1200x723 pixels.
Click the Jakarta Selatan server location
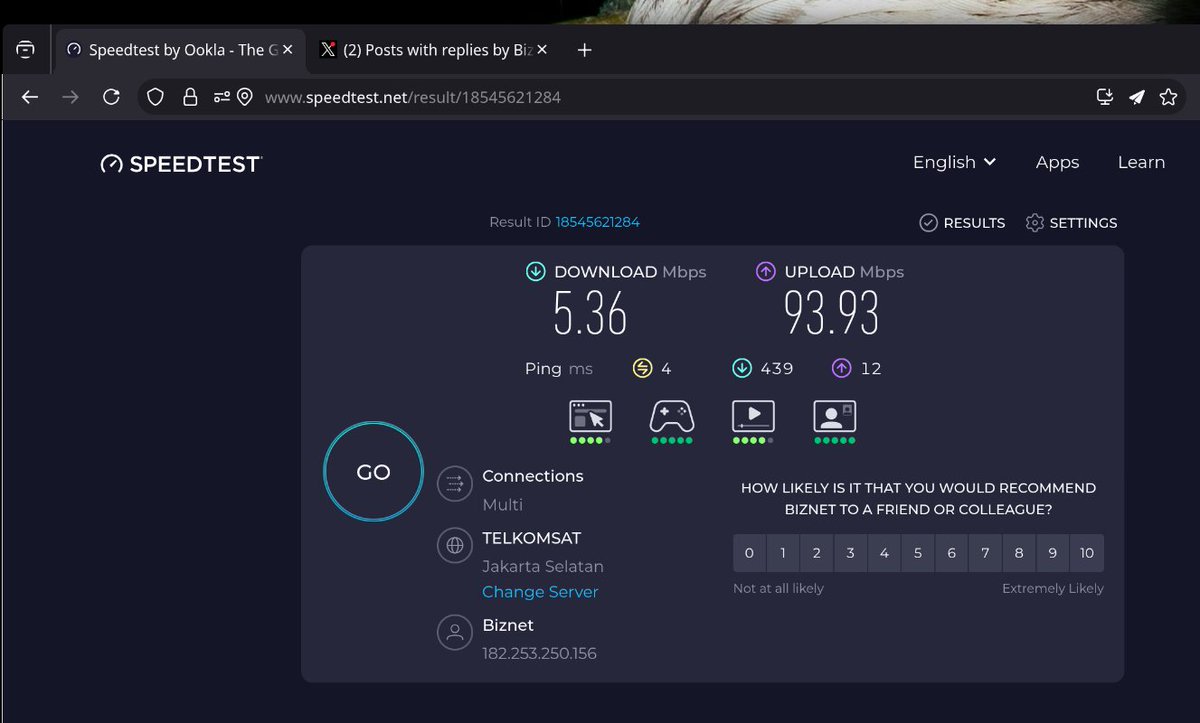[x=543, y=566]
